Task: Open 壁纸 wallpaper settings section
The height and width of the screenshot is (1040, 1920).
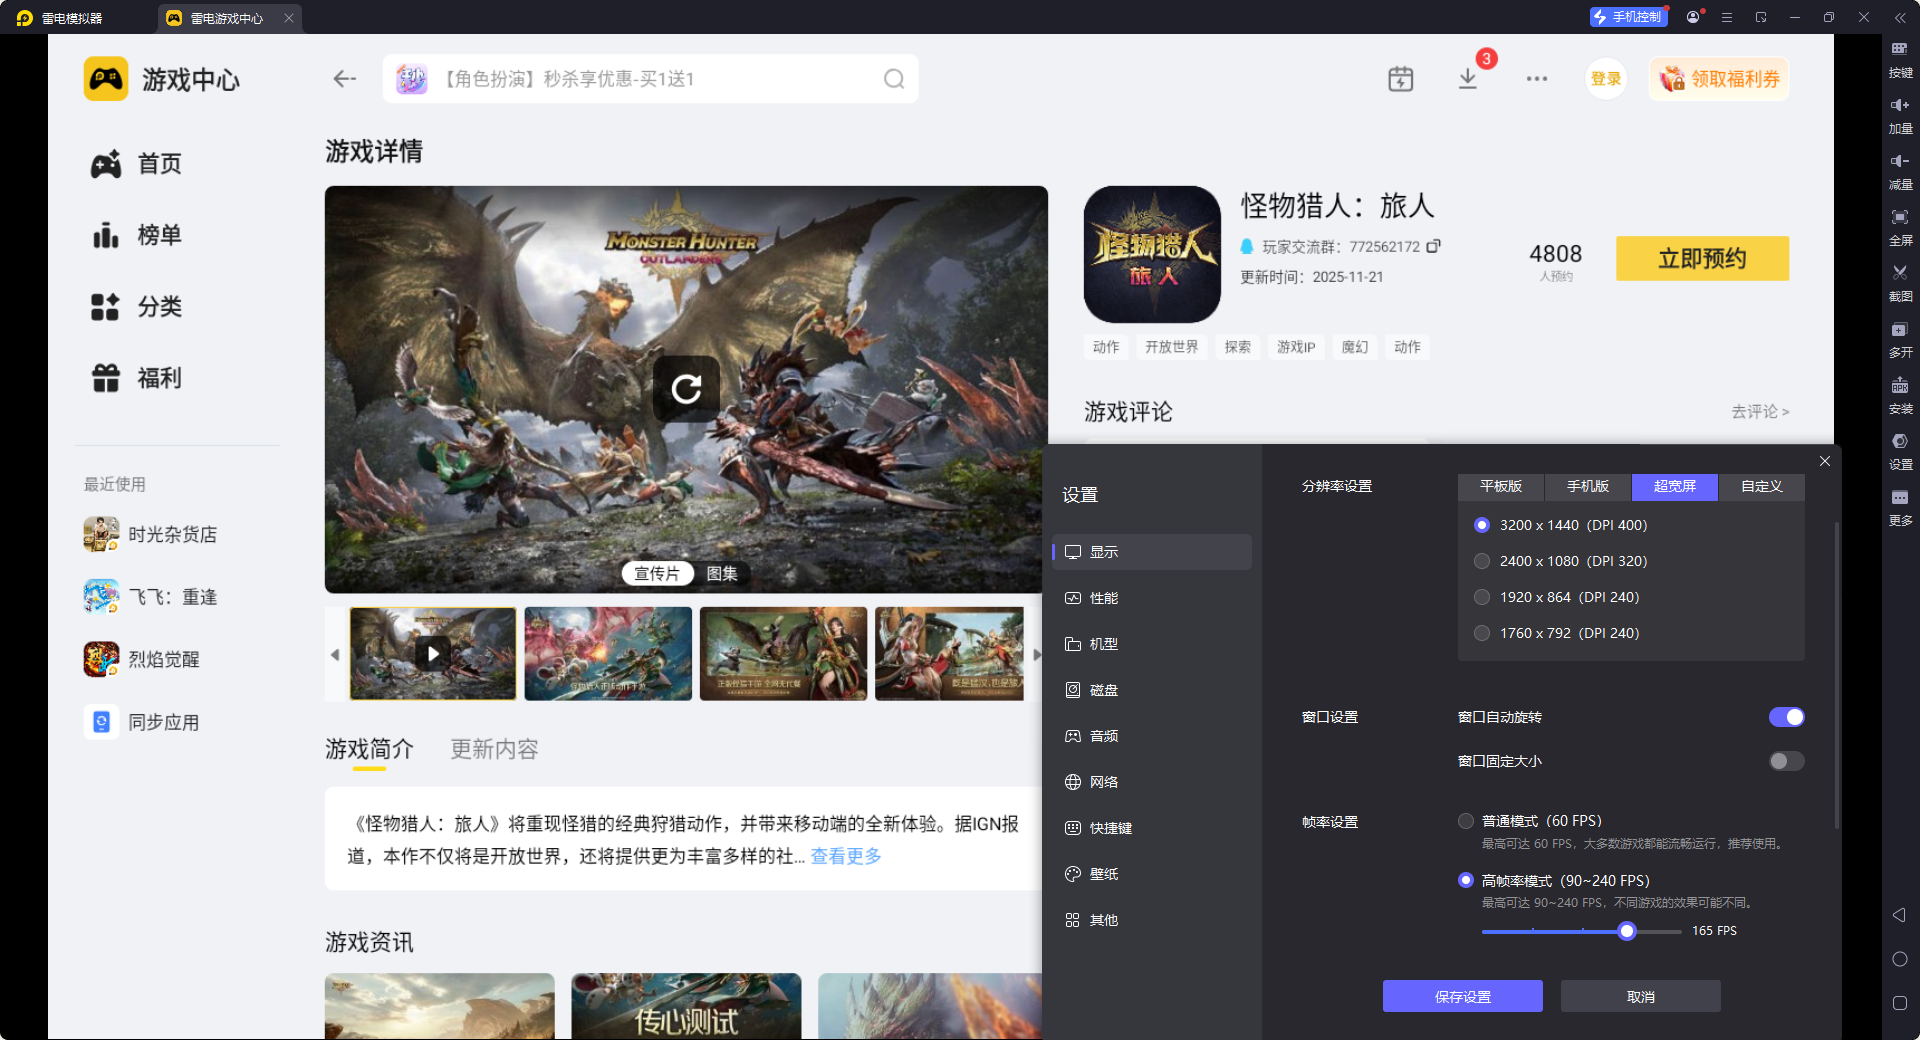Action: 1152,874
